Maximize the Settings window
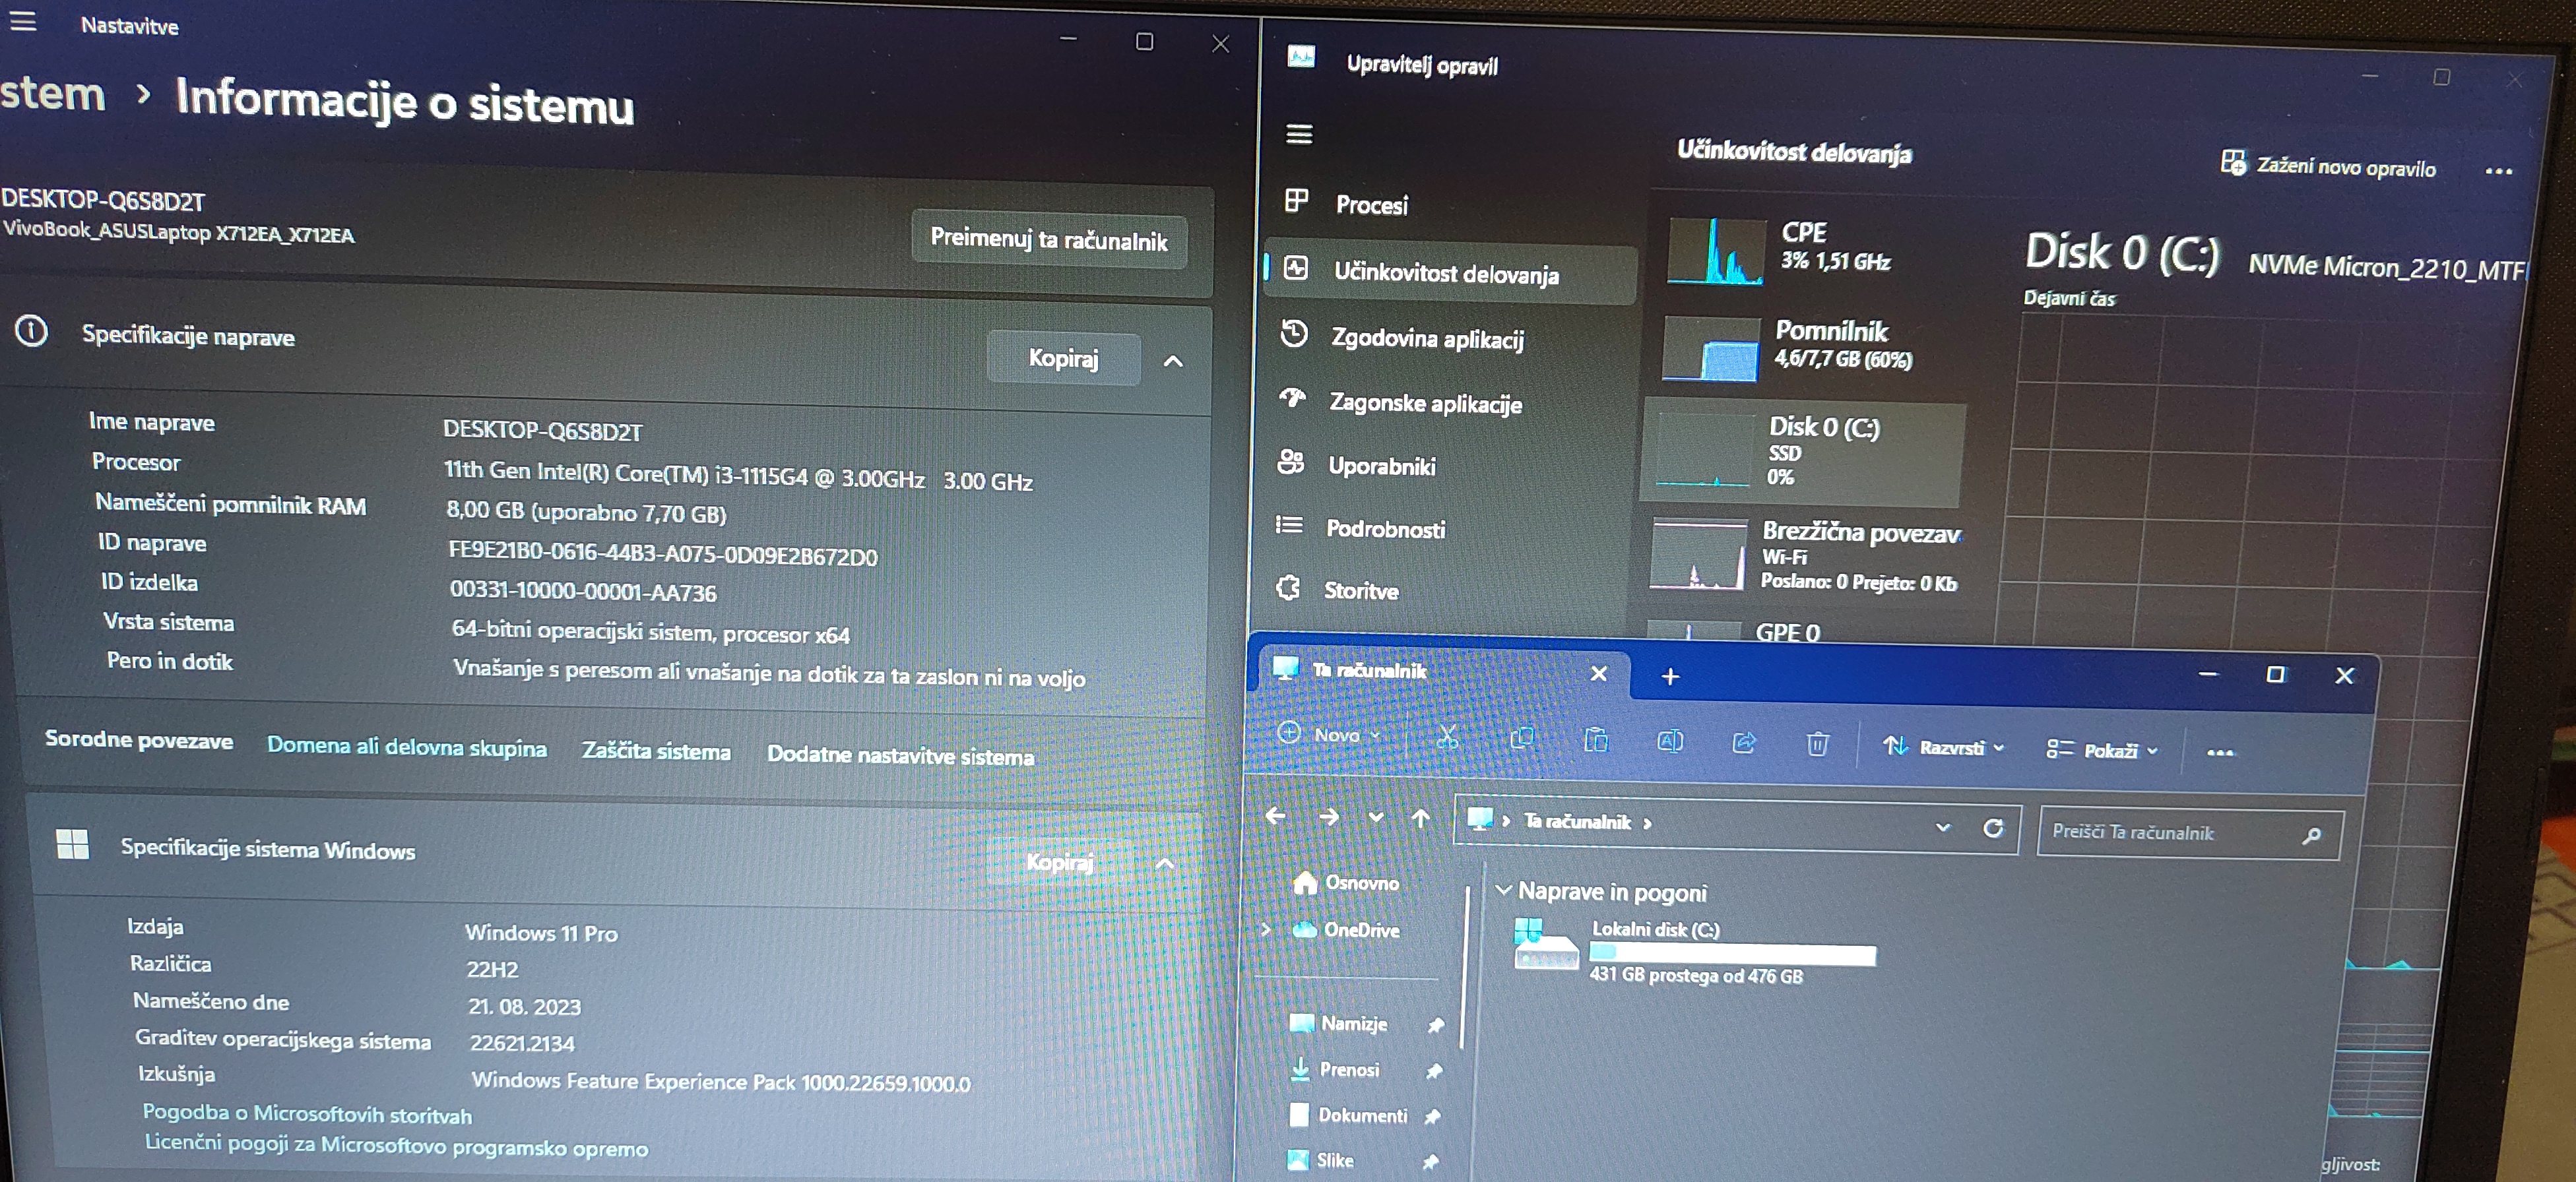Viewport: 2576px width, 1182px height. (x=1144, y=41)
